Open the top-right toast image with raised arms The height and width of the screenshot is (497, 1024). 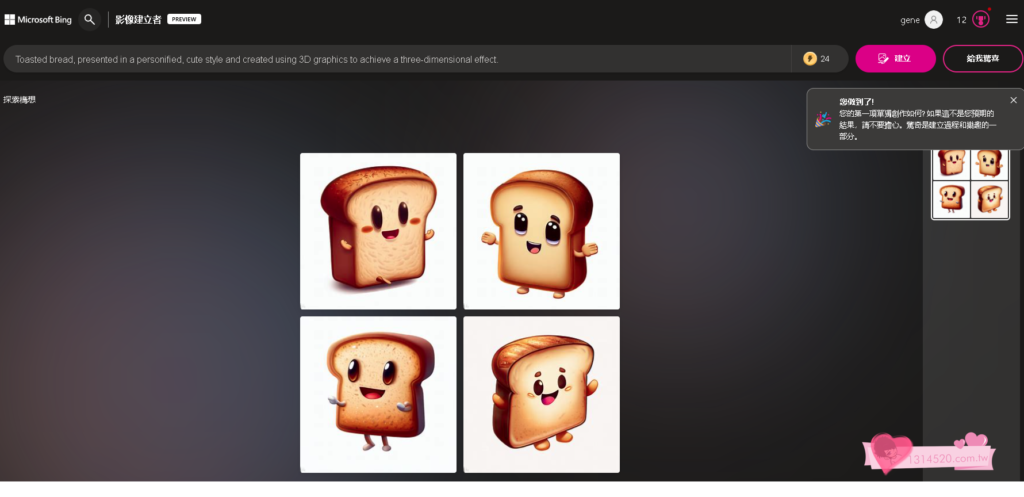click(x=541, y=231)
